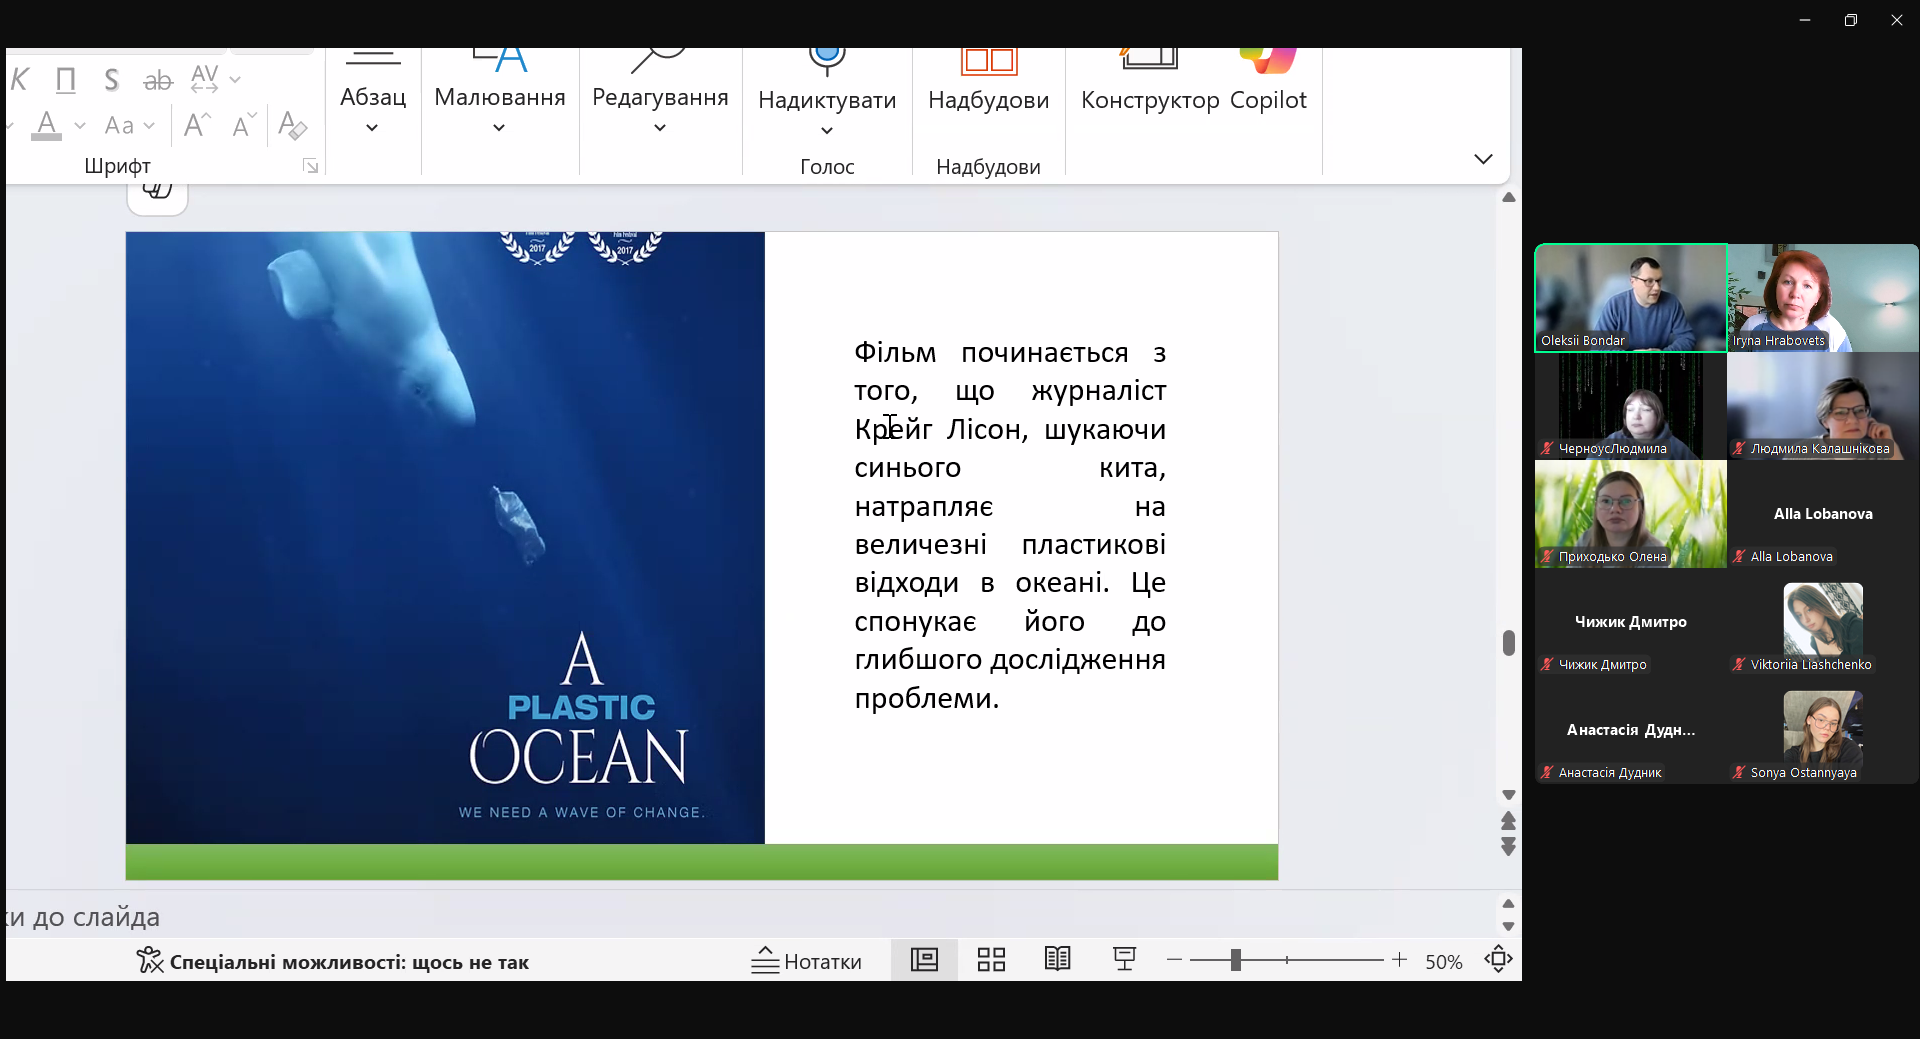Collapse the ribbon with the chevron
Viewport: 1920px width, 1040px height.
click(1483, 158)
